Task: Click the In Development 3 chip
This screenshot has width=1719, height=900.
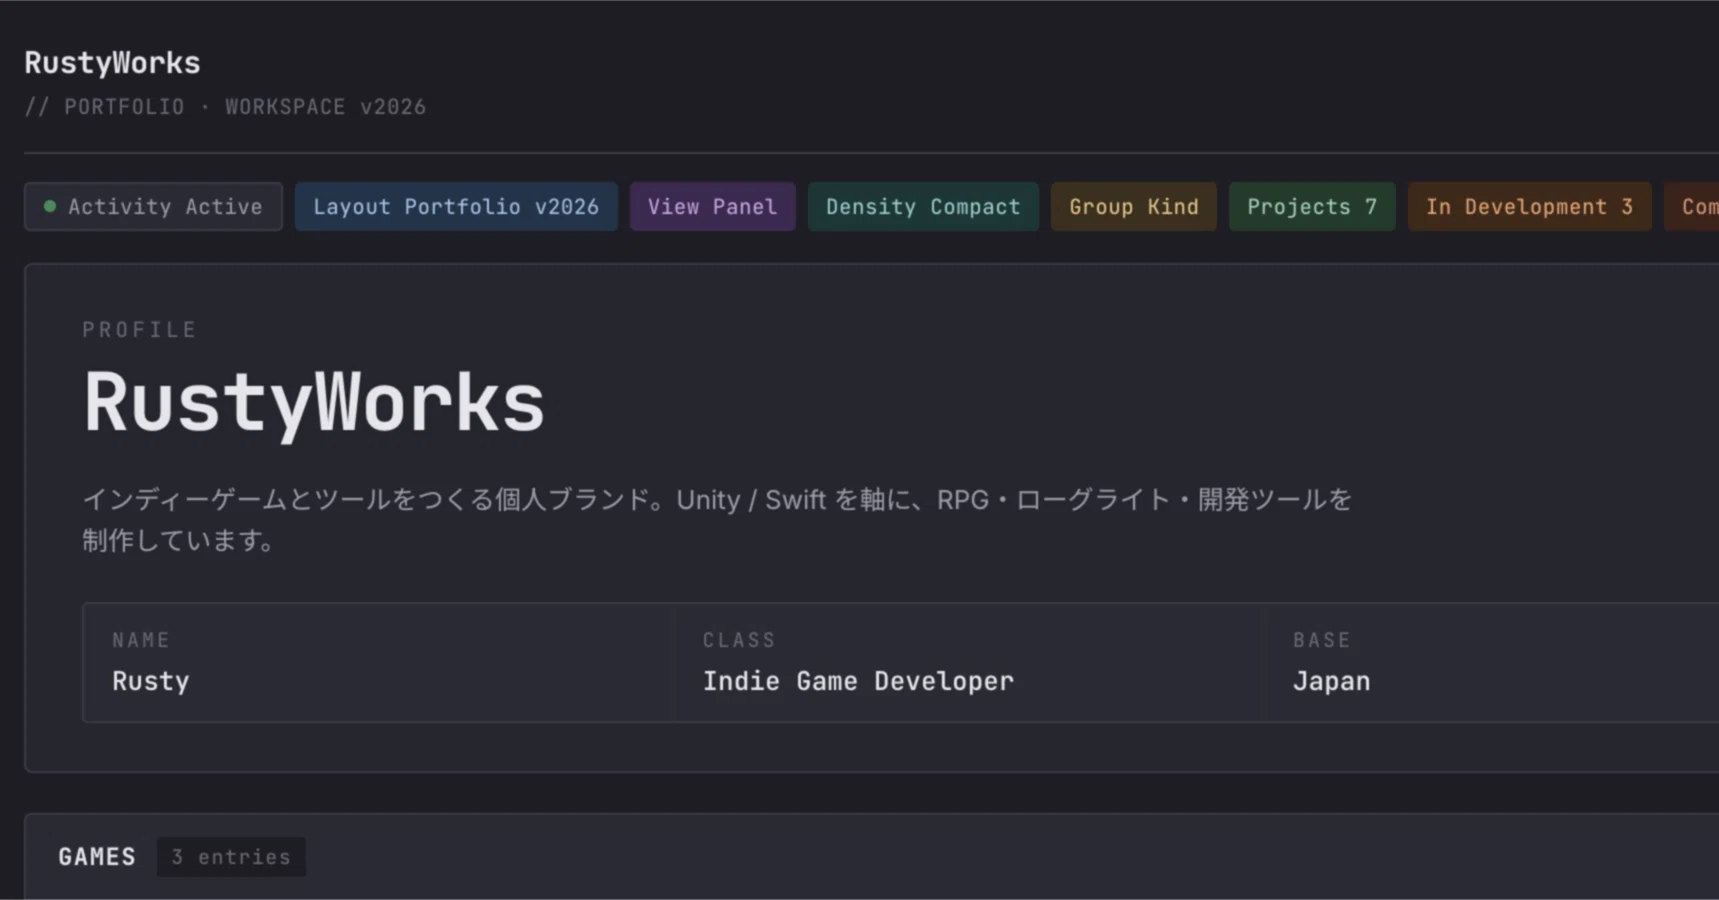Action: [x=1529, y=207]
